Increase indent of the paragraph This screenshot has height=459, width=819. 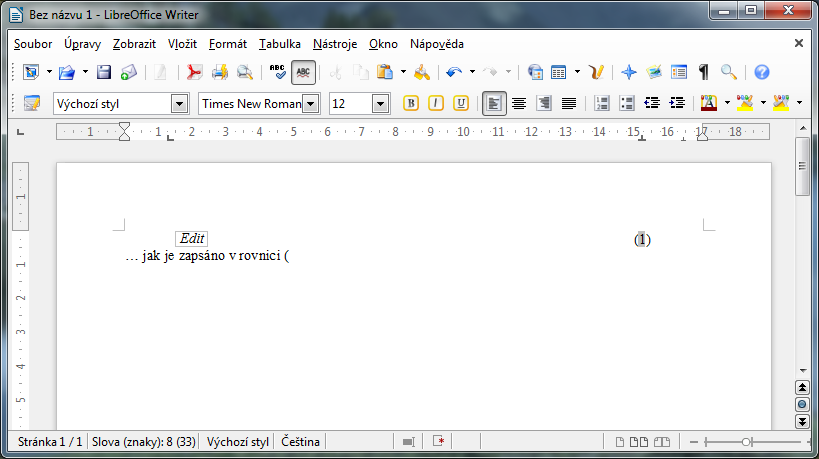677,103
